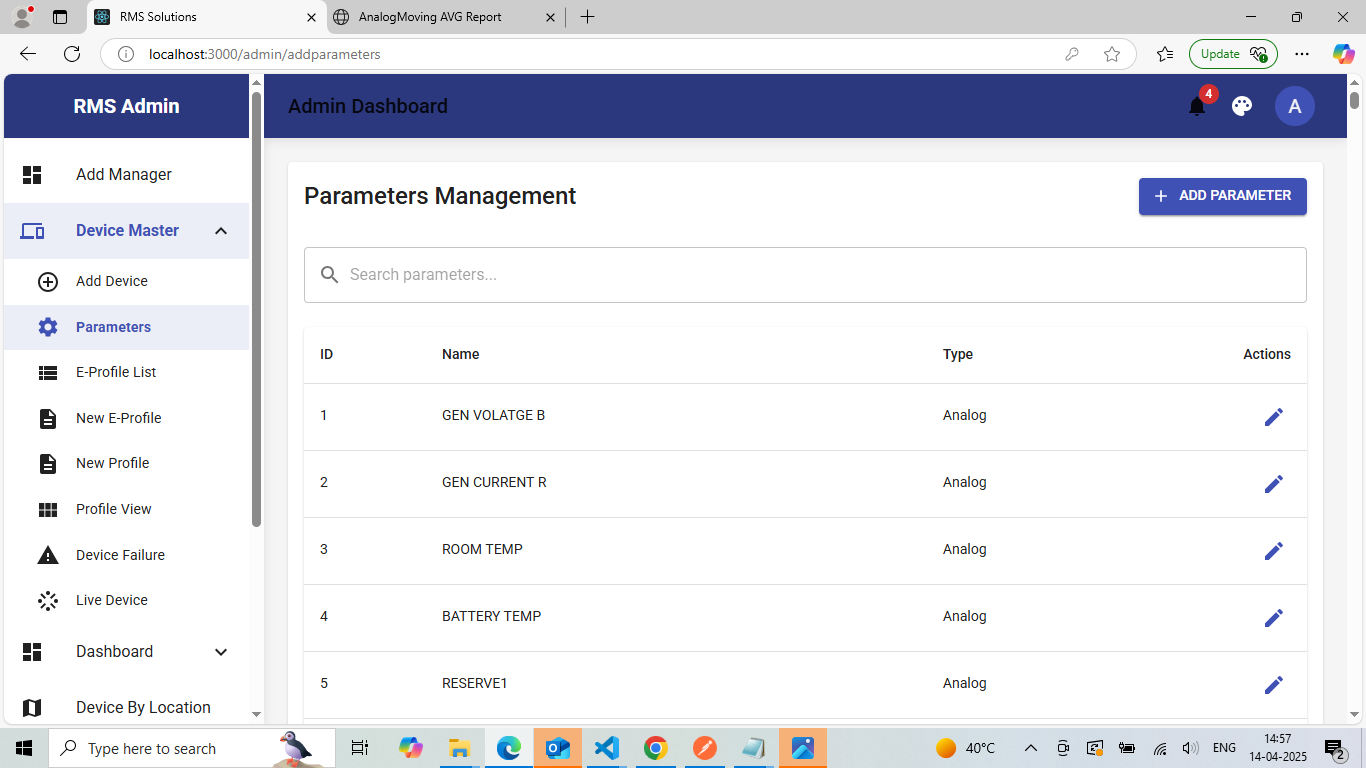Open the notifications bell icon

(x=1197, y=106)
